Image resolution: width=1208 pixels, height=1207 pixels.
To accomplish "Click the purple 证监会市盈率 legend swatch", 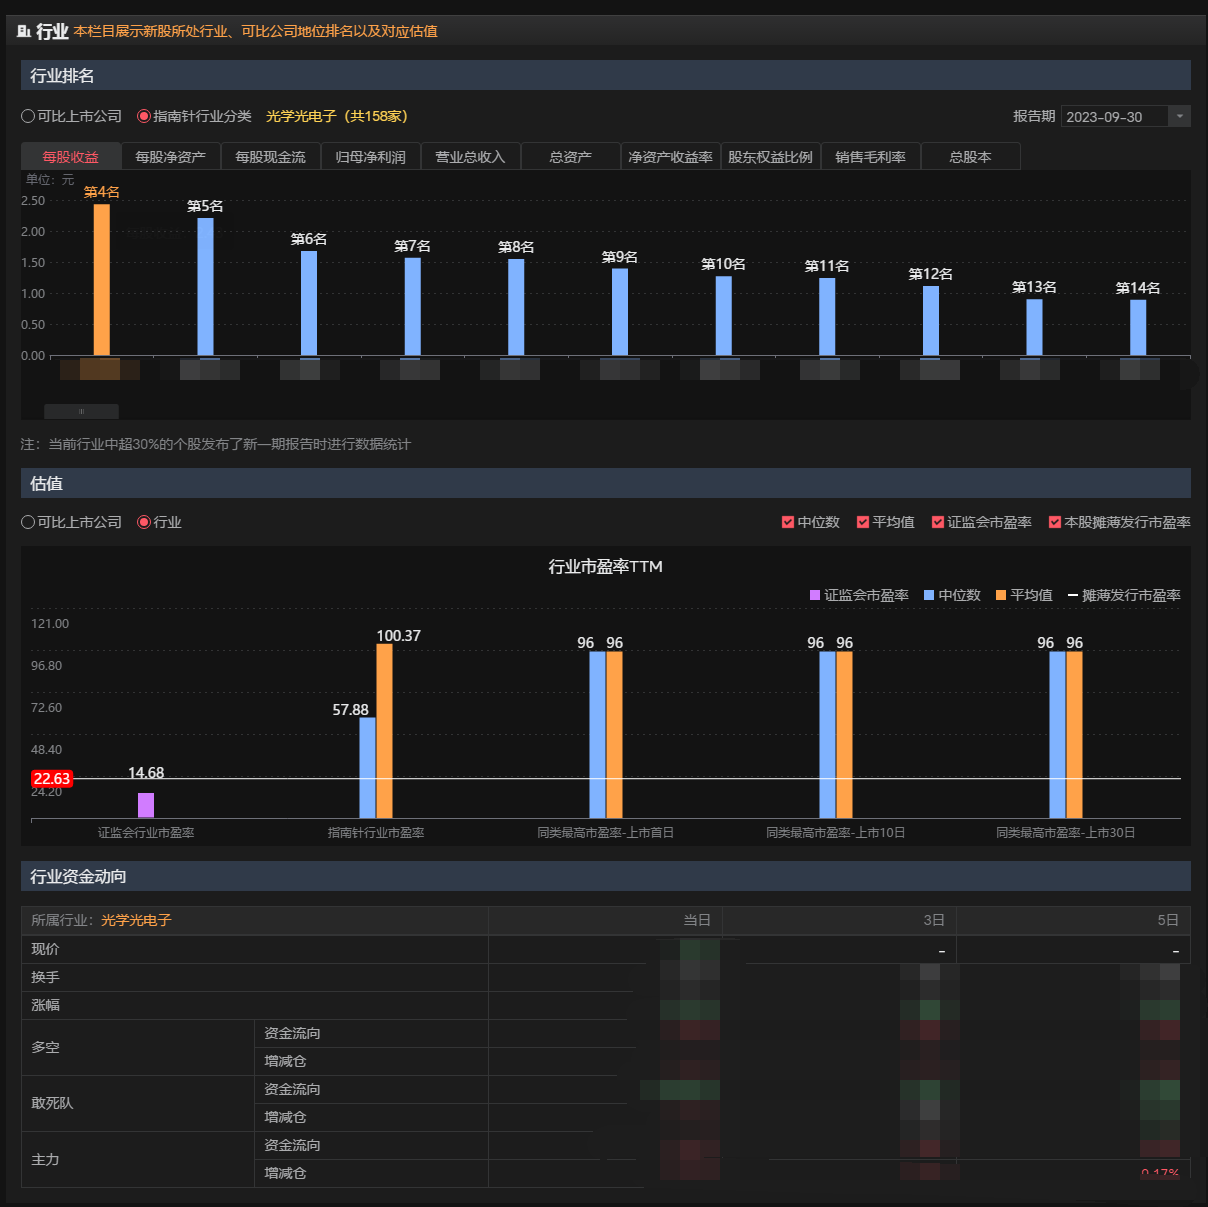I will pyautogui.click(x=815, y=595).
